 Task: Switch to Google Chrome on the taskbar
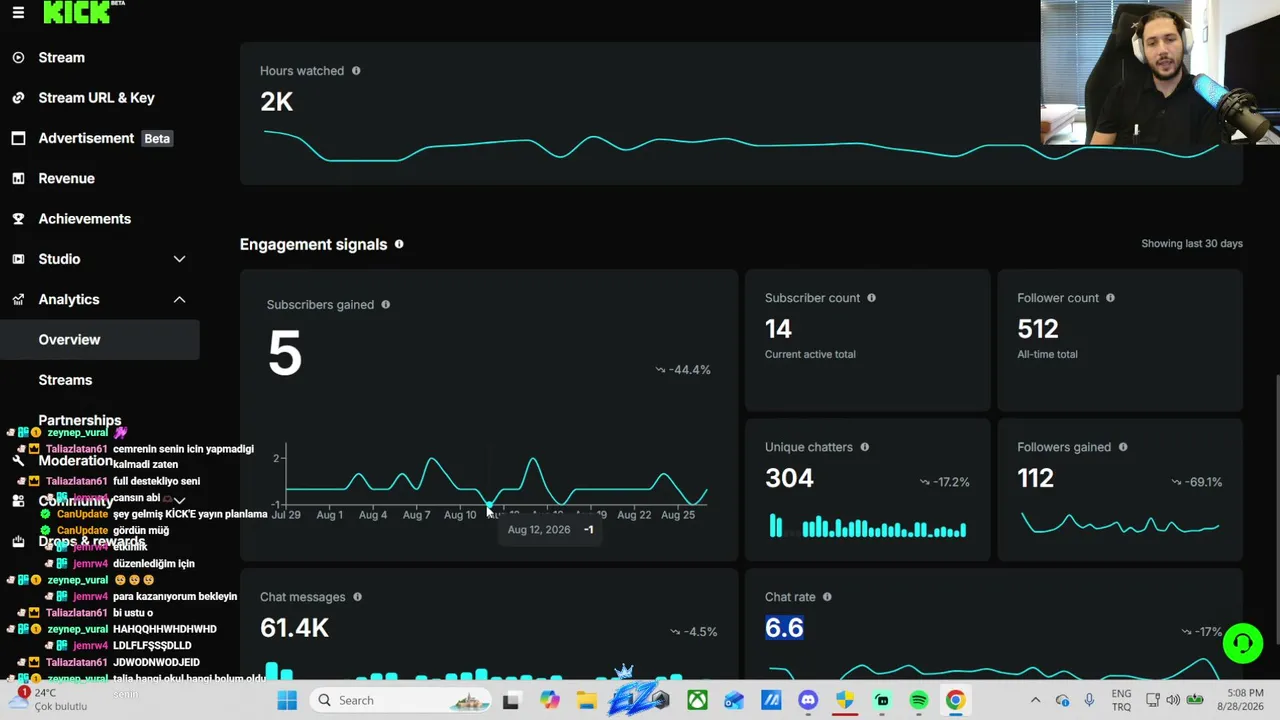click(x=956, y=700)
